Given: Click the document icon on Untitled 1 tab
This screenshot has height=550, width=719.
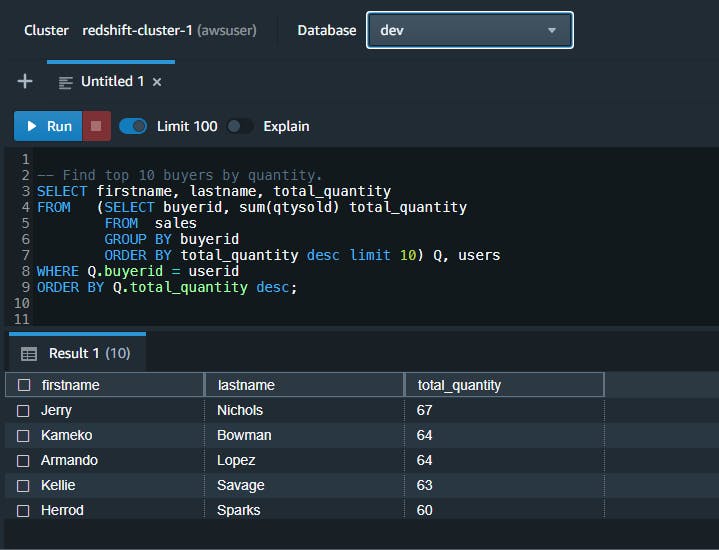Looking at the screenshot, I should pos(66,82).
